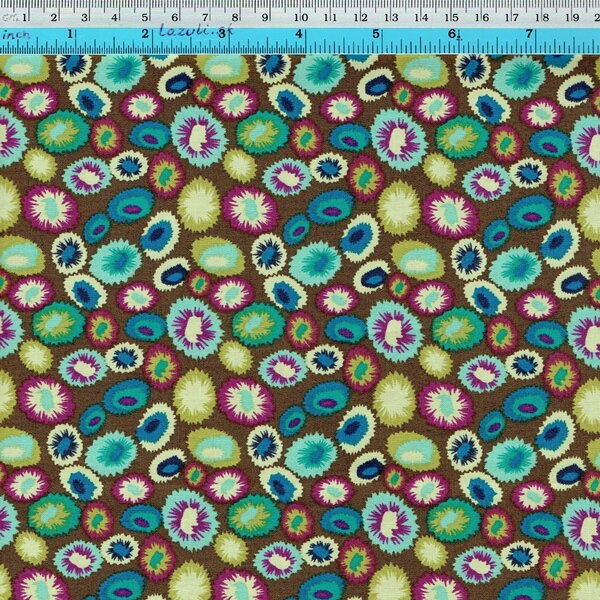Screen dimensions: 600x600
Task: Click the number 10 on the centimeter ruler
Action: click(x=301, y=17)
